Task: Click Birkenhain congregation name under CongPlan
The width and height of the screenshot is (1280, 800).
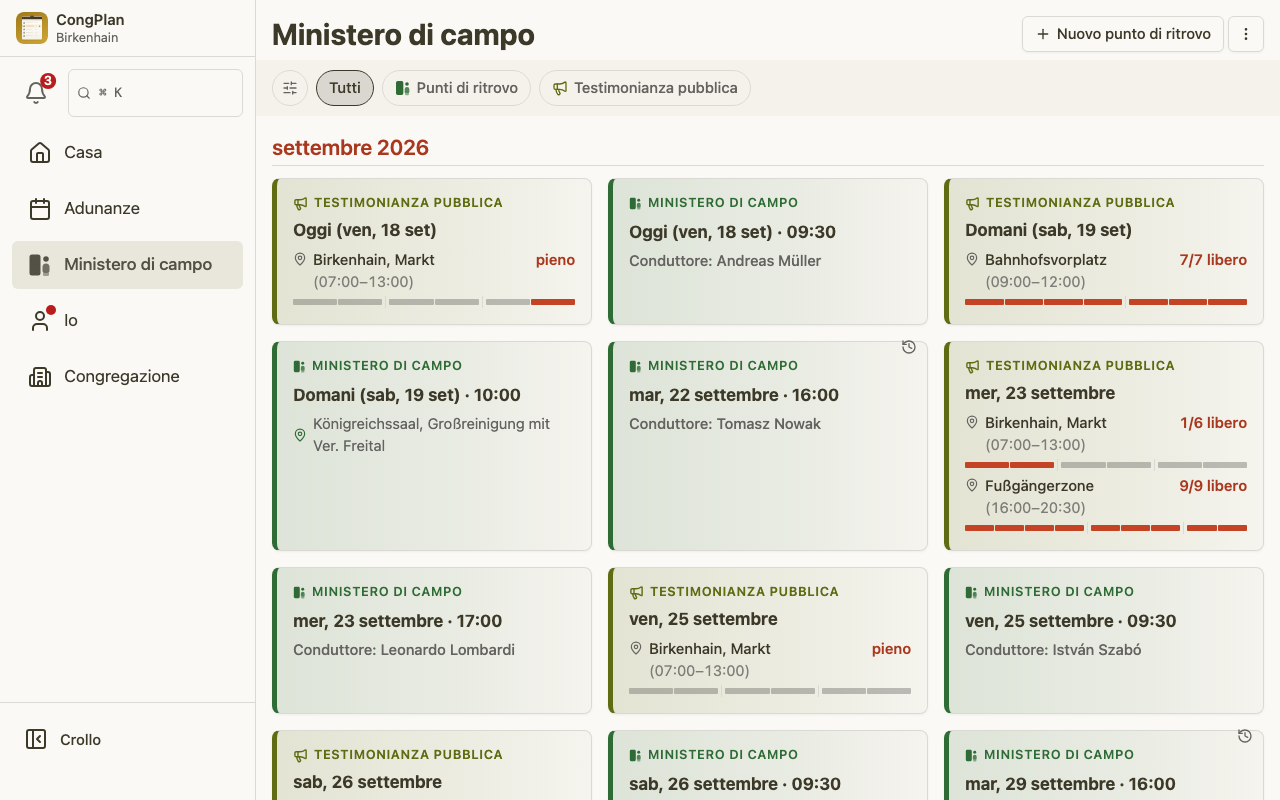Action: coord(87,38)
